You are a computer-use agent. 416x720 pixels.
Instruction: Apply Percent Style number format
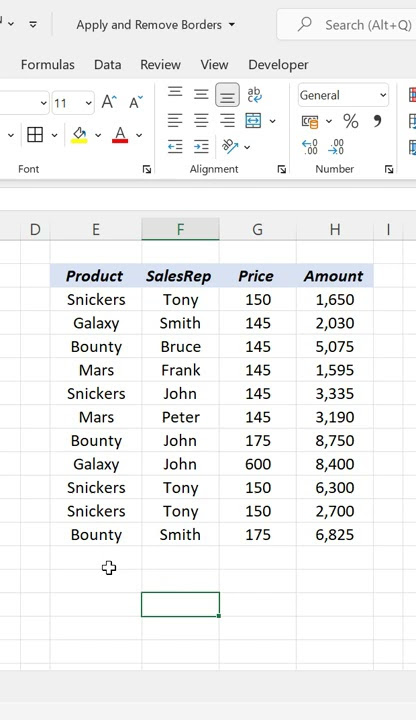[350, 121]
